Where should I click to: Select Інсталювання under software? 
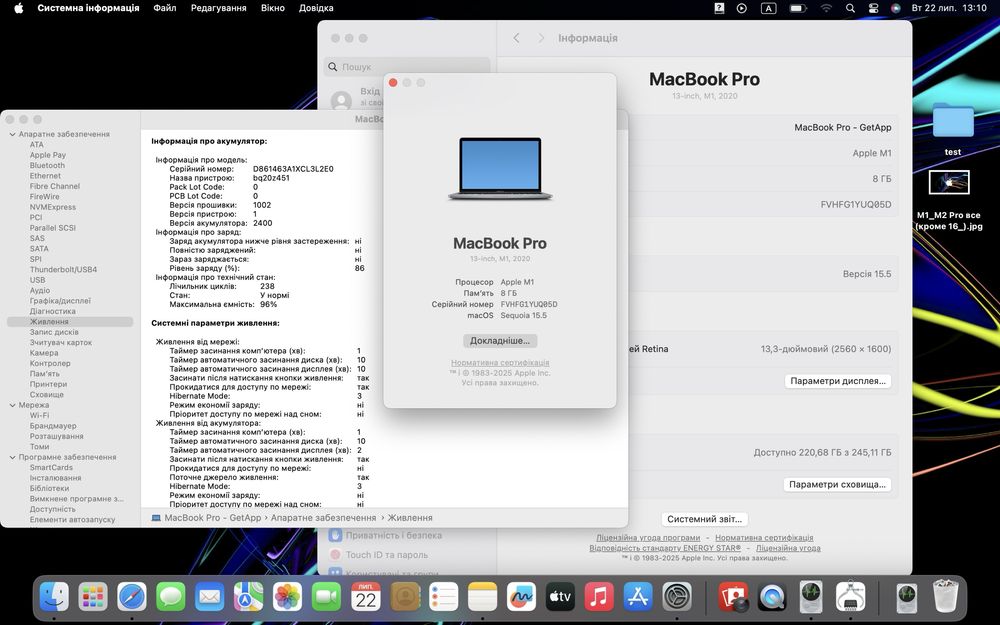[x=55, y=478]
